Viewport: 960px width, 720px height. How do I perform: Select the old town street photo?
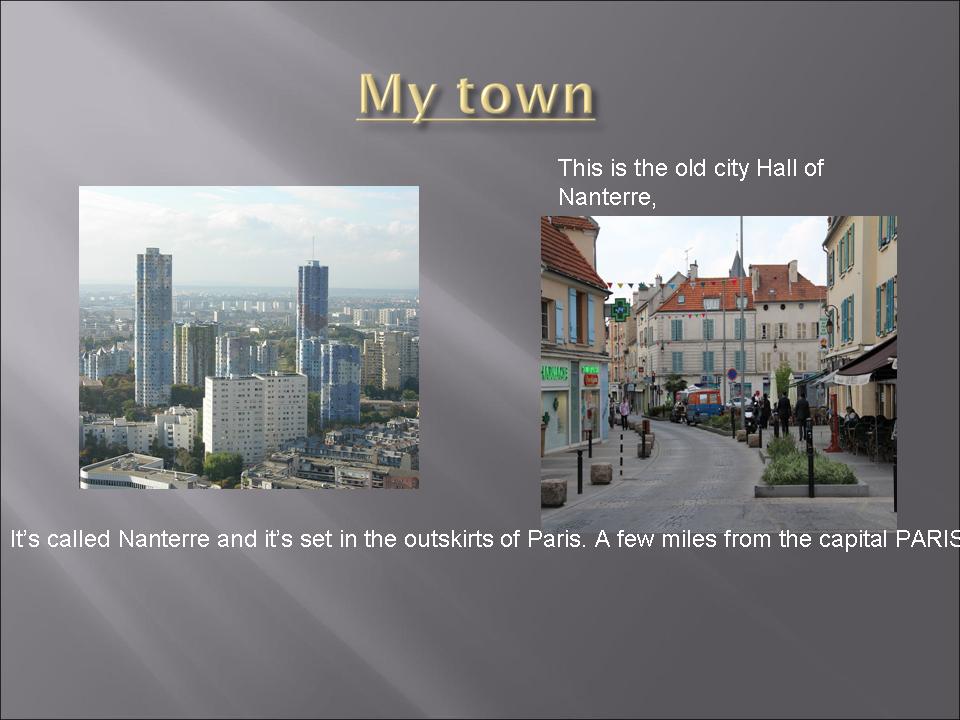click(719, 372)
